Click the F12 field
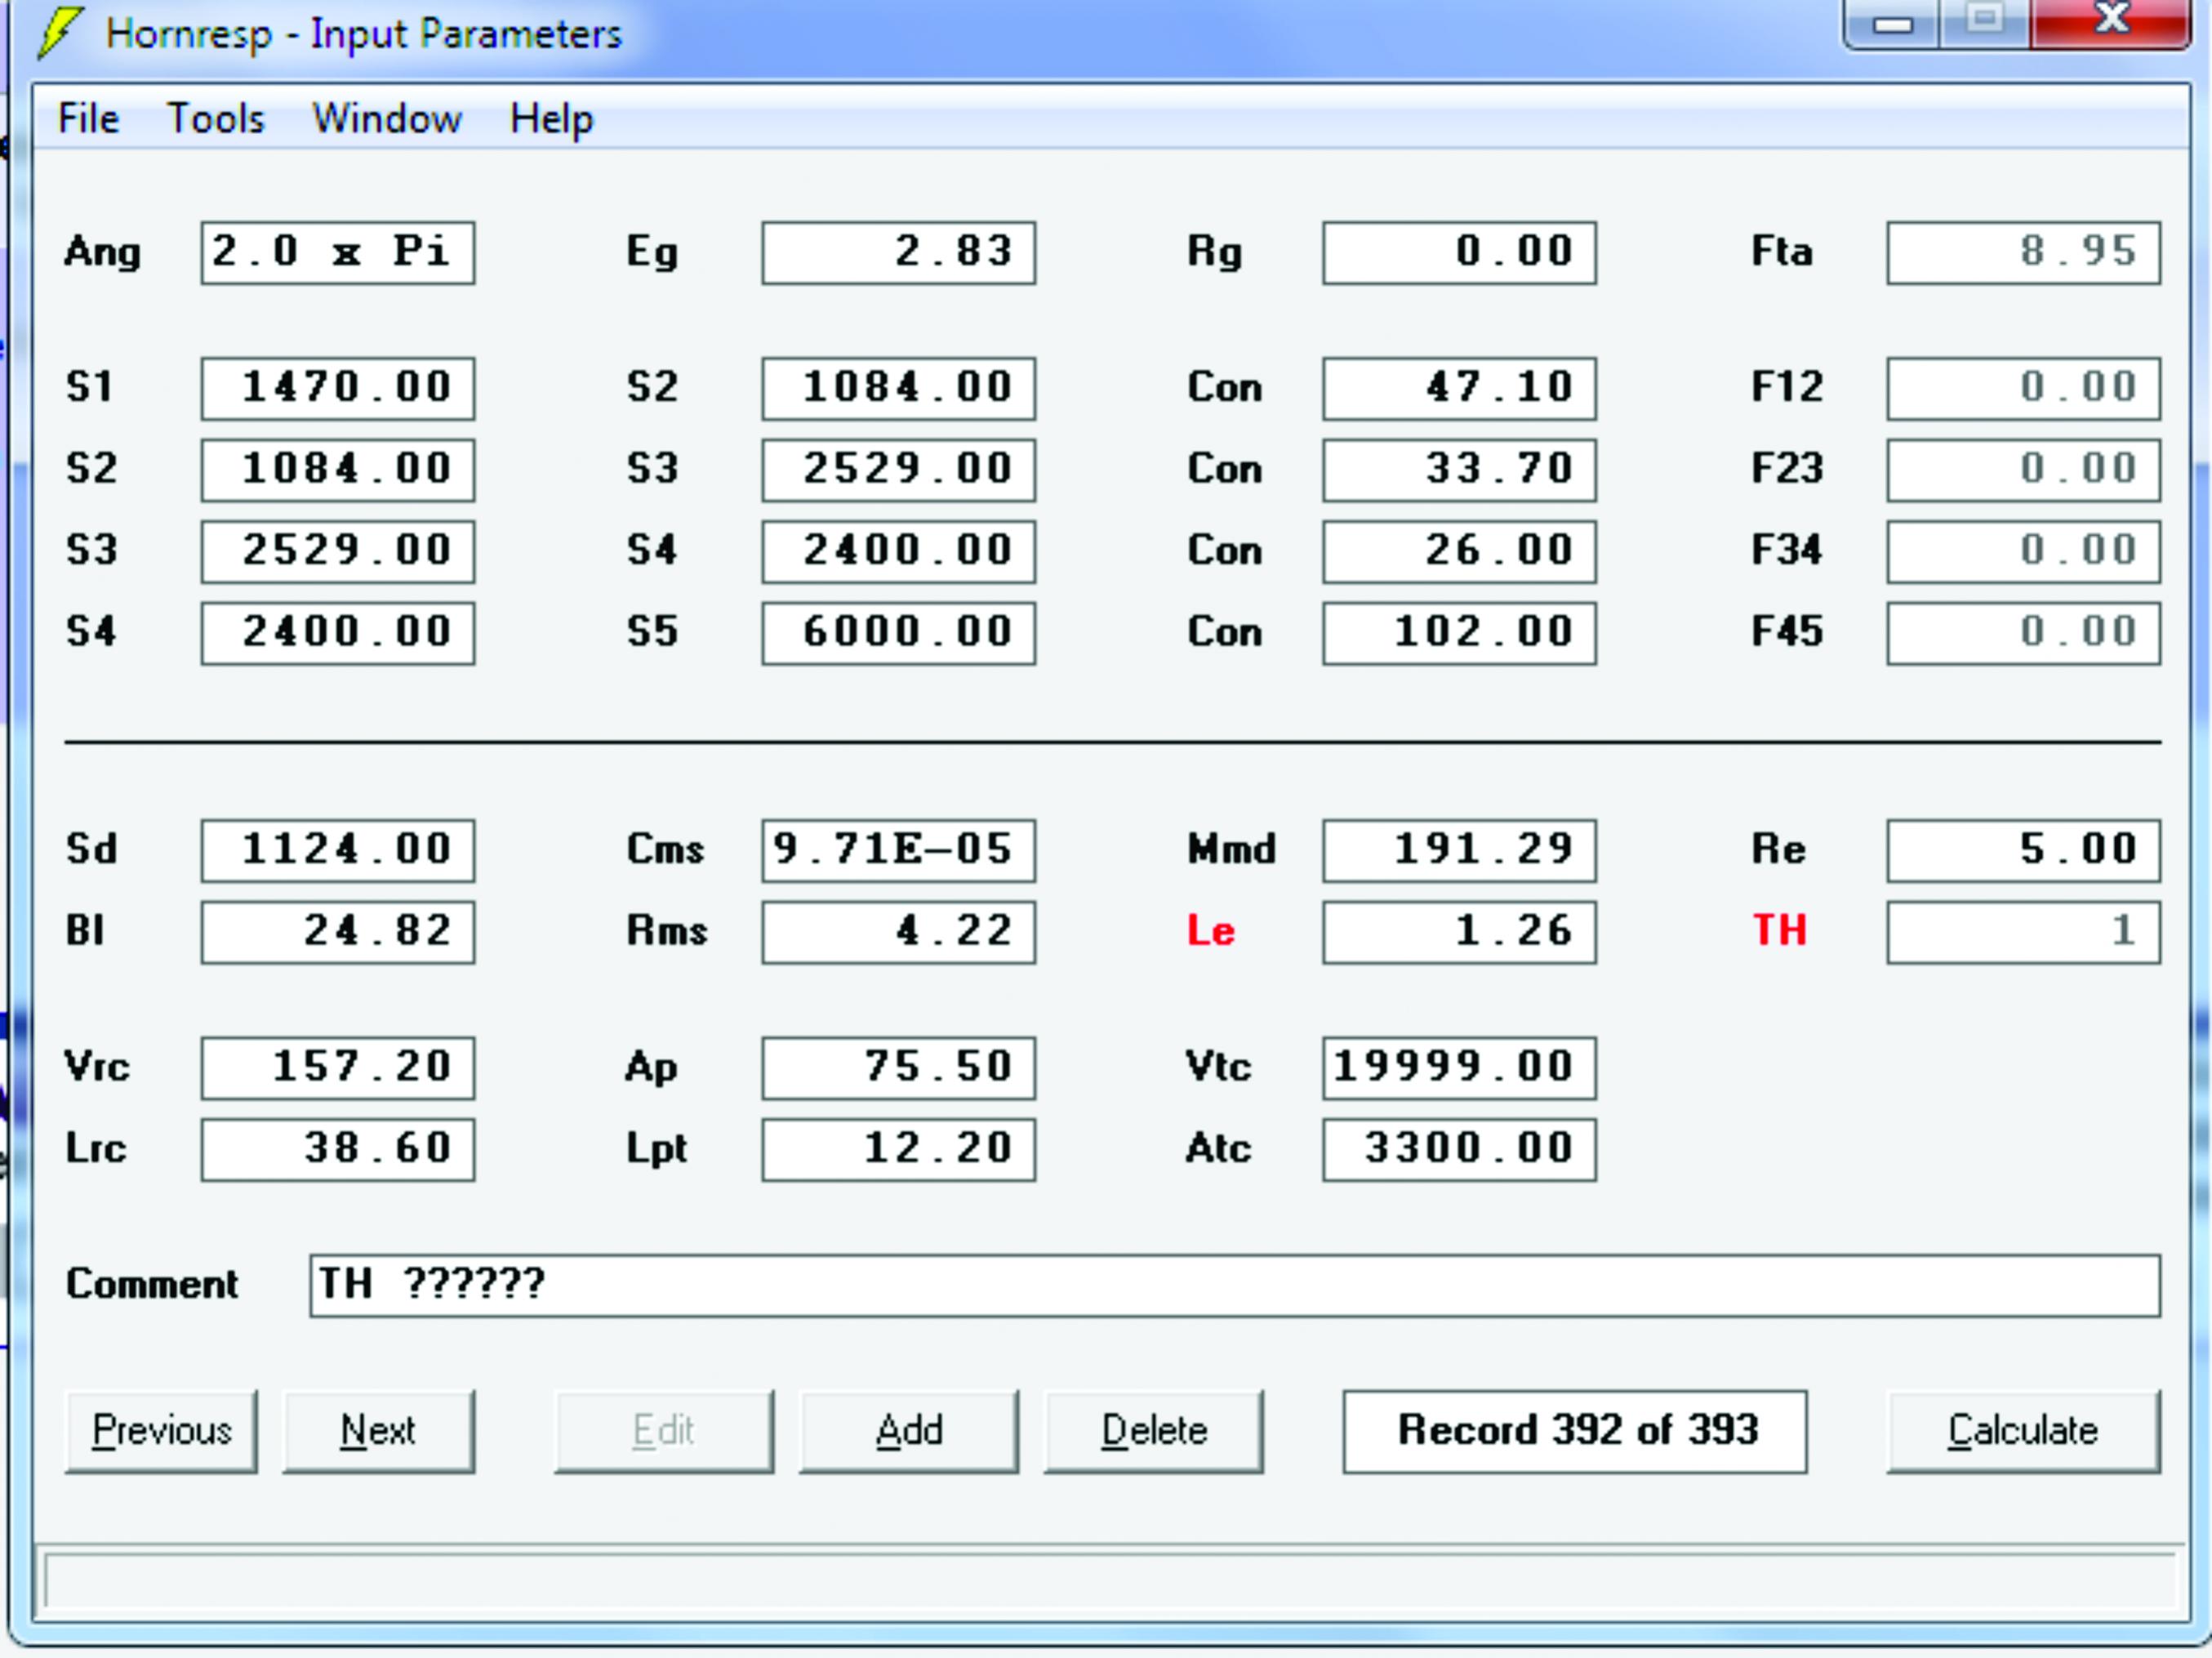2212x1658 pixels. [x=2024, y=389]
